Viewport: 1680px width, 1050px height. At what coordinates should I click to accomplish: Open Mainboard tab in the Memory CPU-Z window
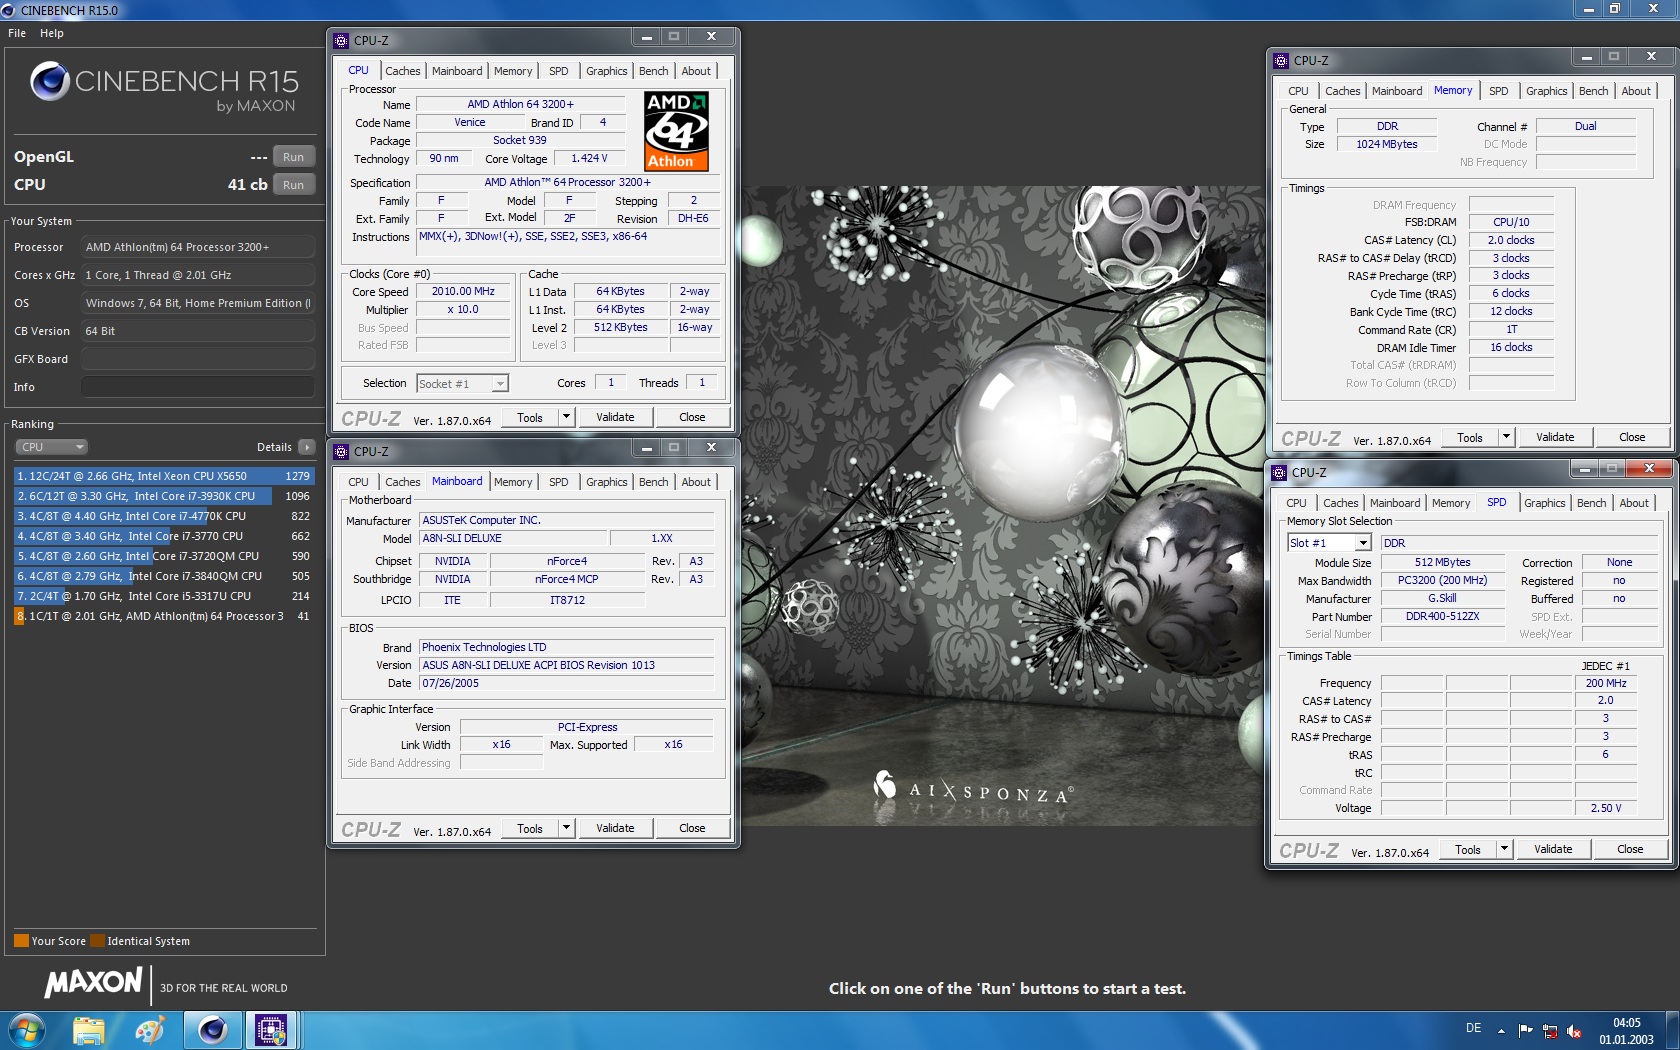[x=1397, y=91]
